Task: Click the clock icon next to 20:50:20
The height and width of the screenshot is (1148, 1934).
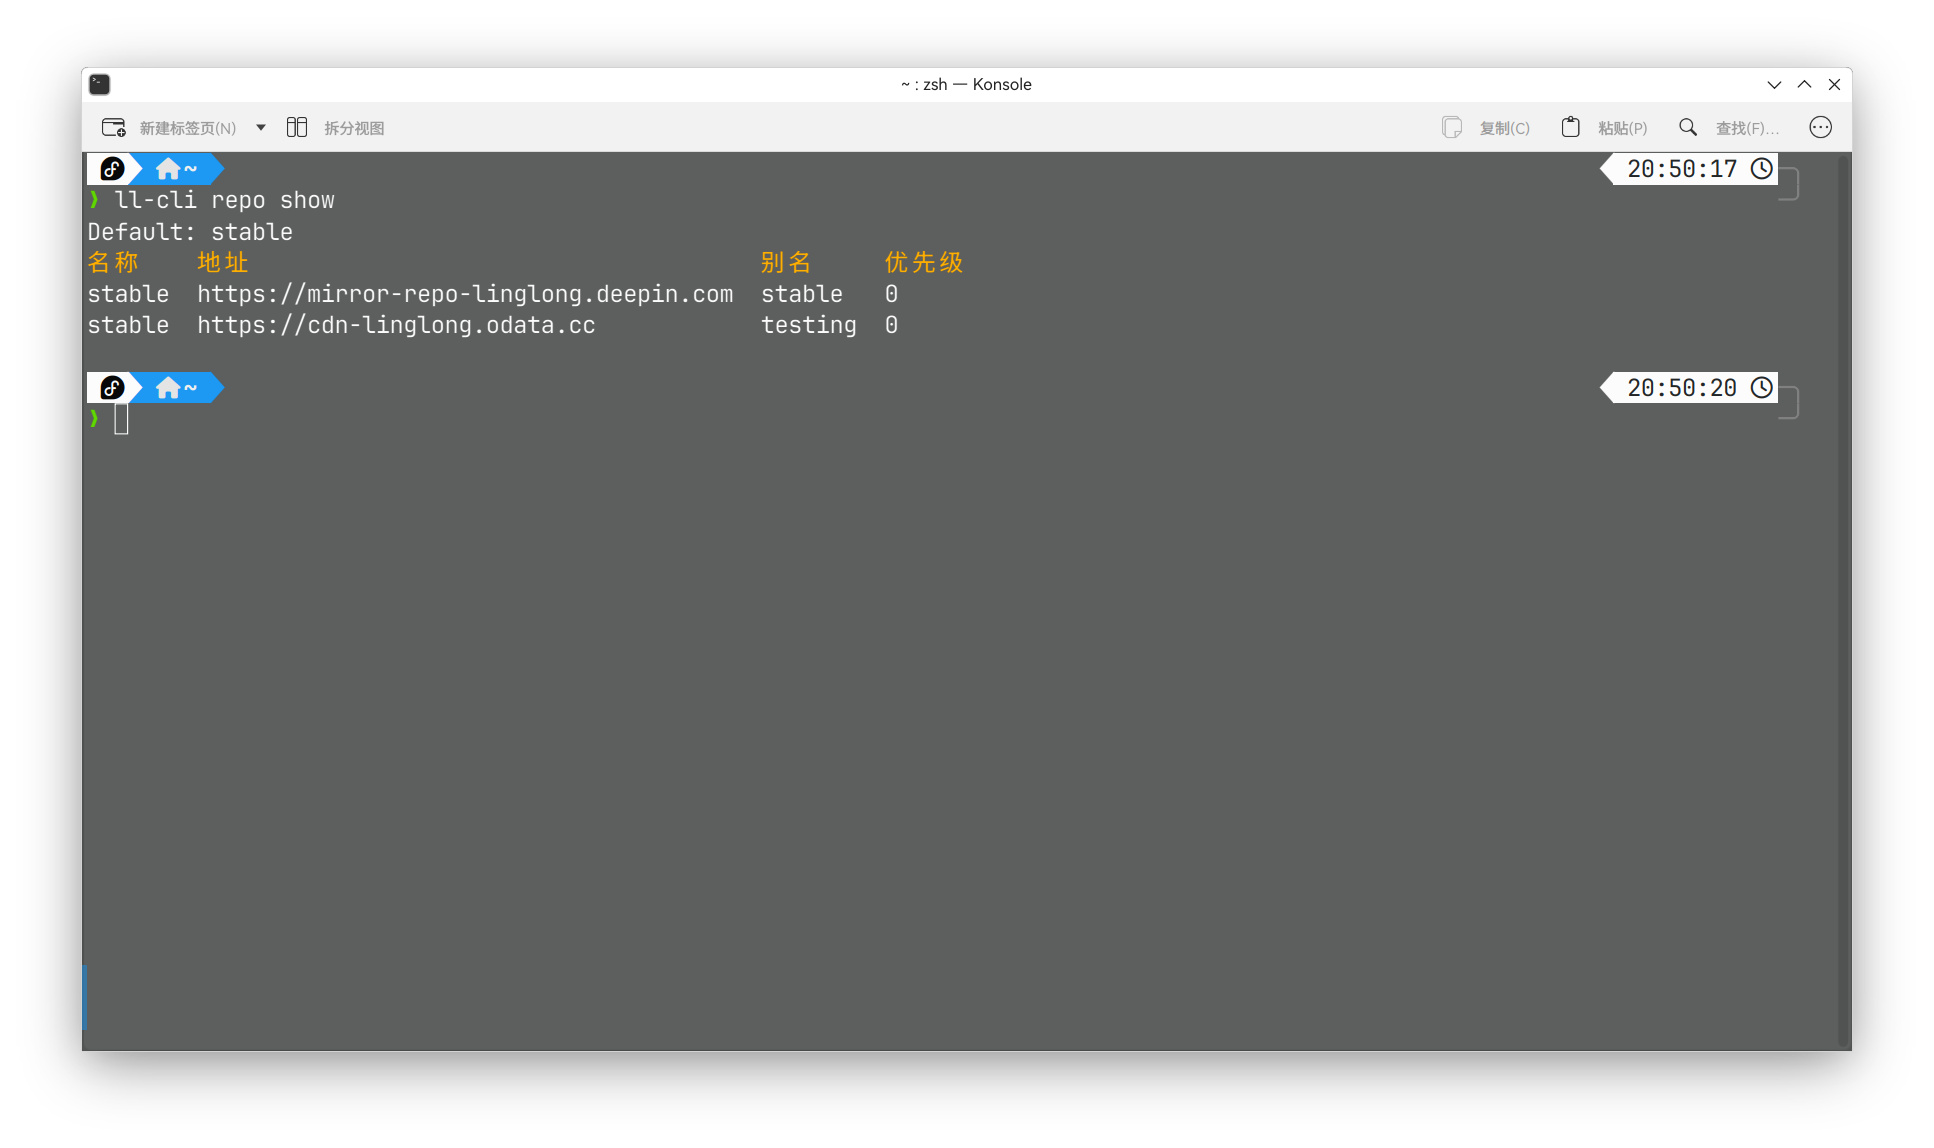Action: [1761, 388]
